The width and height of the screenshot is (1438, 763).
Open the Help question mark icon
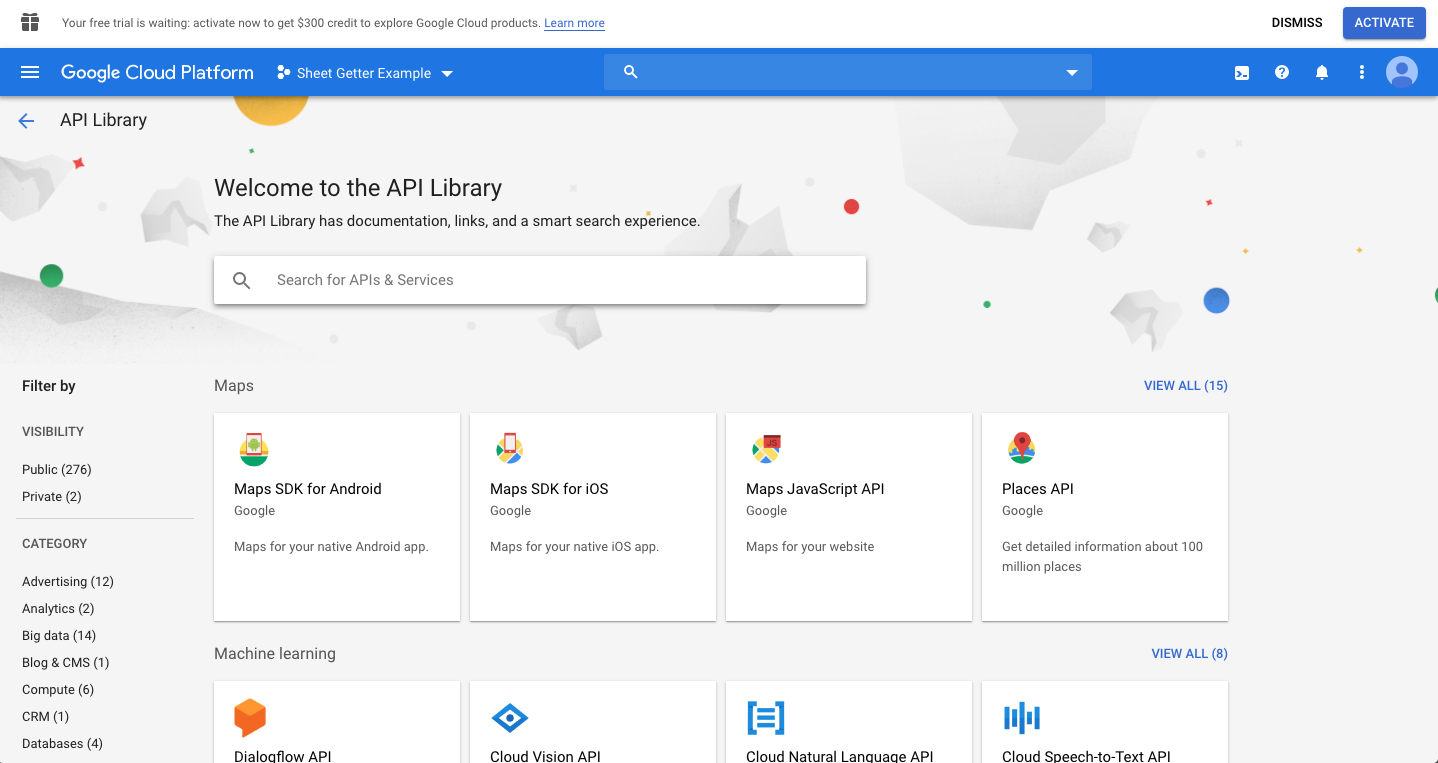click(1282, 73)
